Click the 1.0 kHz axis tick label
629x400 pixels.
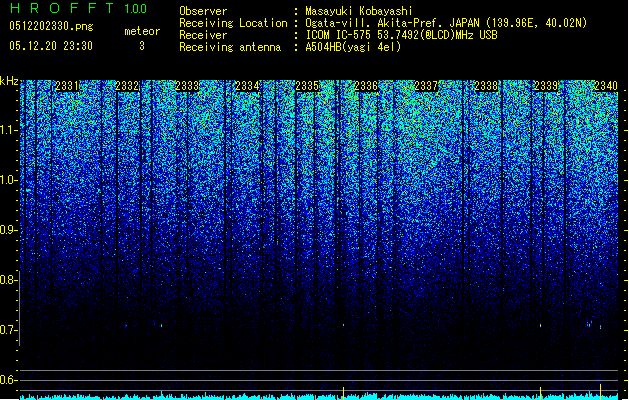pos(9,180)
